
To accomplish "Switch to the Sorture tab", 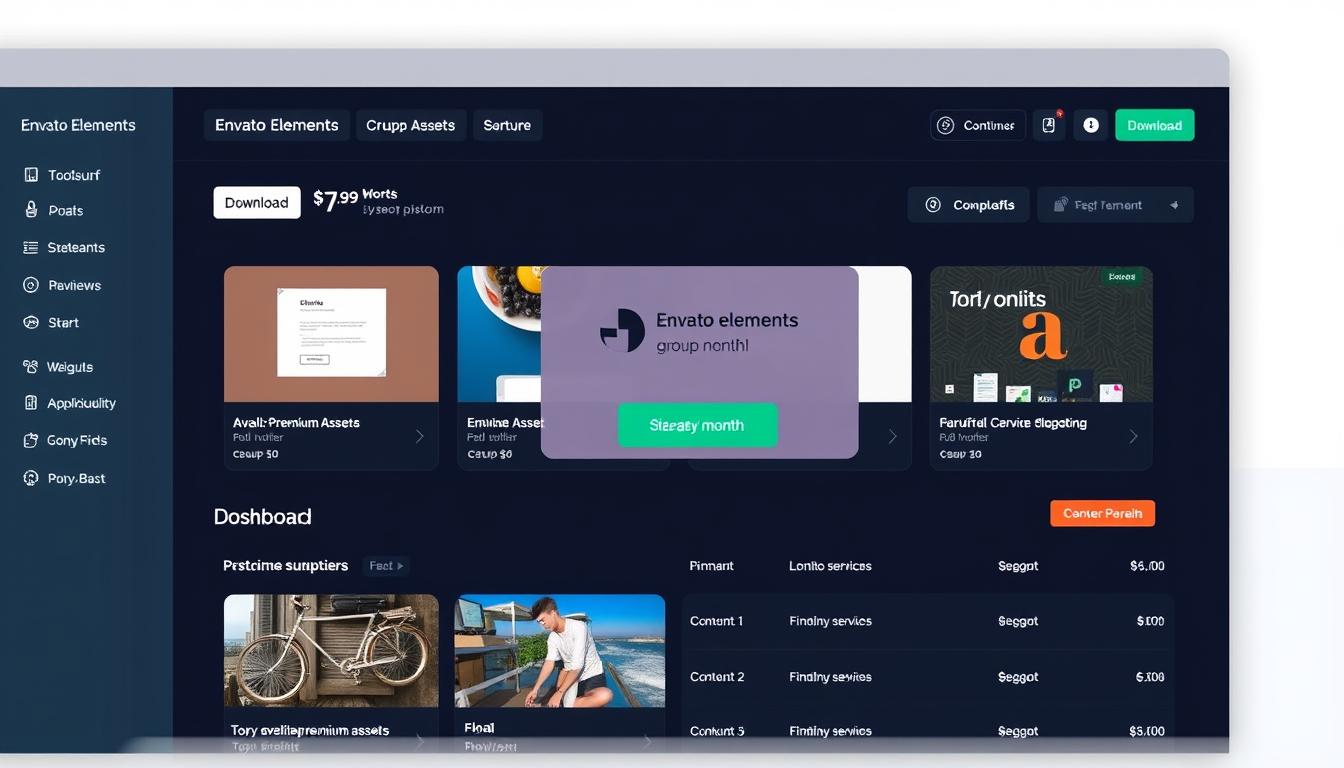I will click(507, 125).
